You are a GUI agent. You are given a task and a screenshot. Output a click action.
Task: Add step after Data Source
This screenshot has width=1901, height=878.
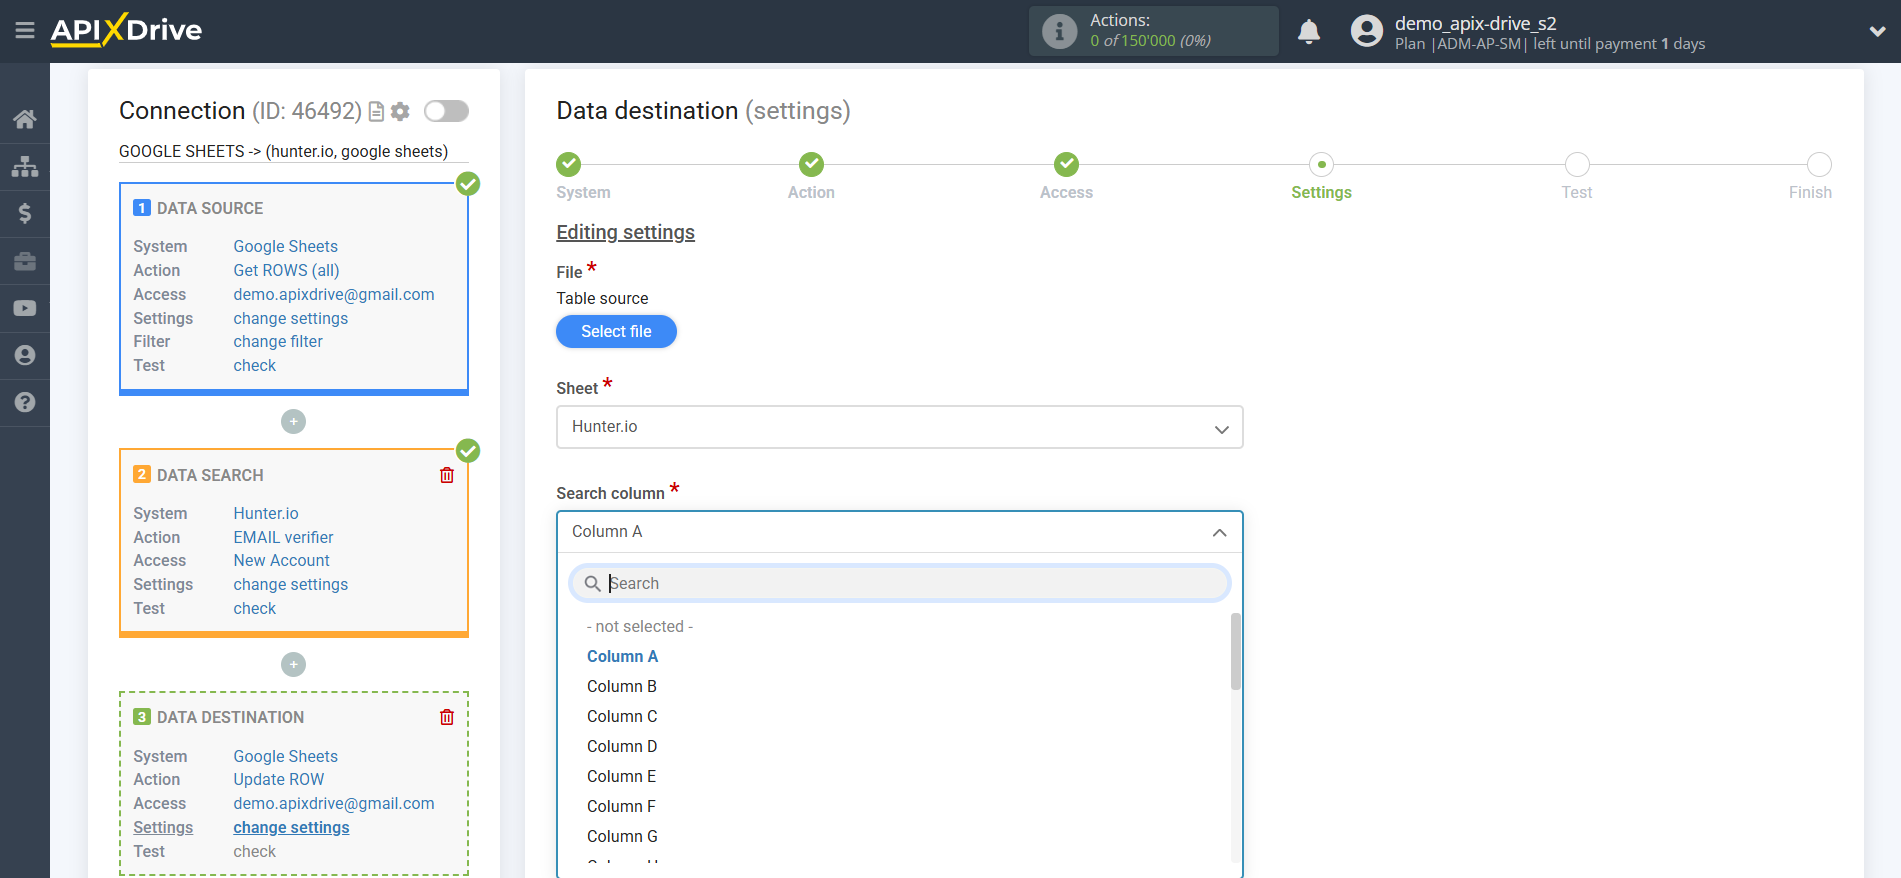(x=293, y=422)
